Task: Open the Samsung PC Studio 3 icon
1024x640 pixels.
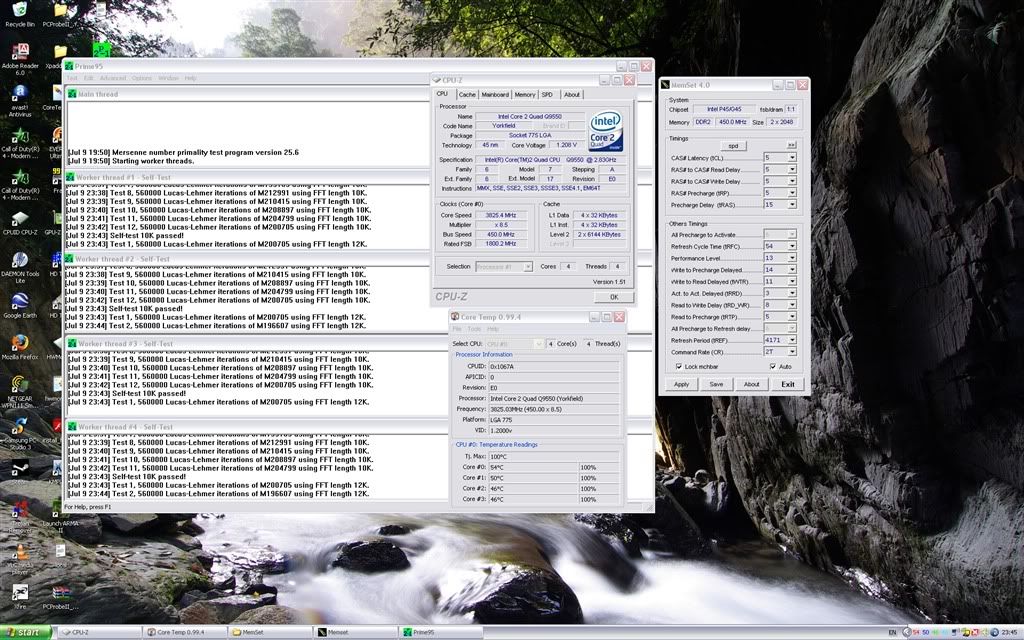Action: [x=20, y=434]
